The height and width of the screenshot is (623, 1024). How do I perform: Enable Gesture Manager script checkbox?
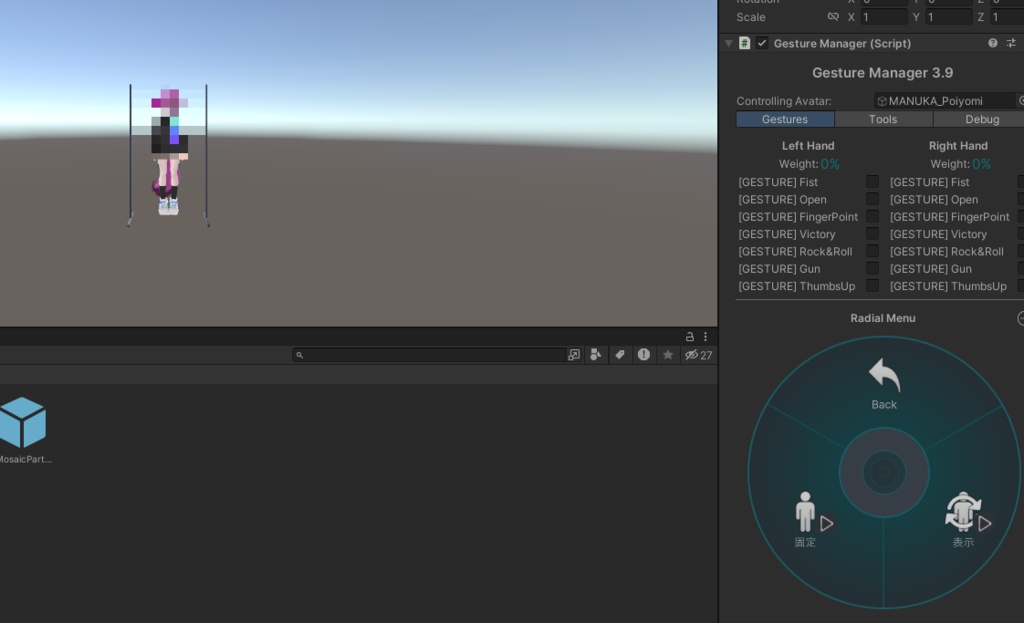tap(762, 43)
